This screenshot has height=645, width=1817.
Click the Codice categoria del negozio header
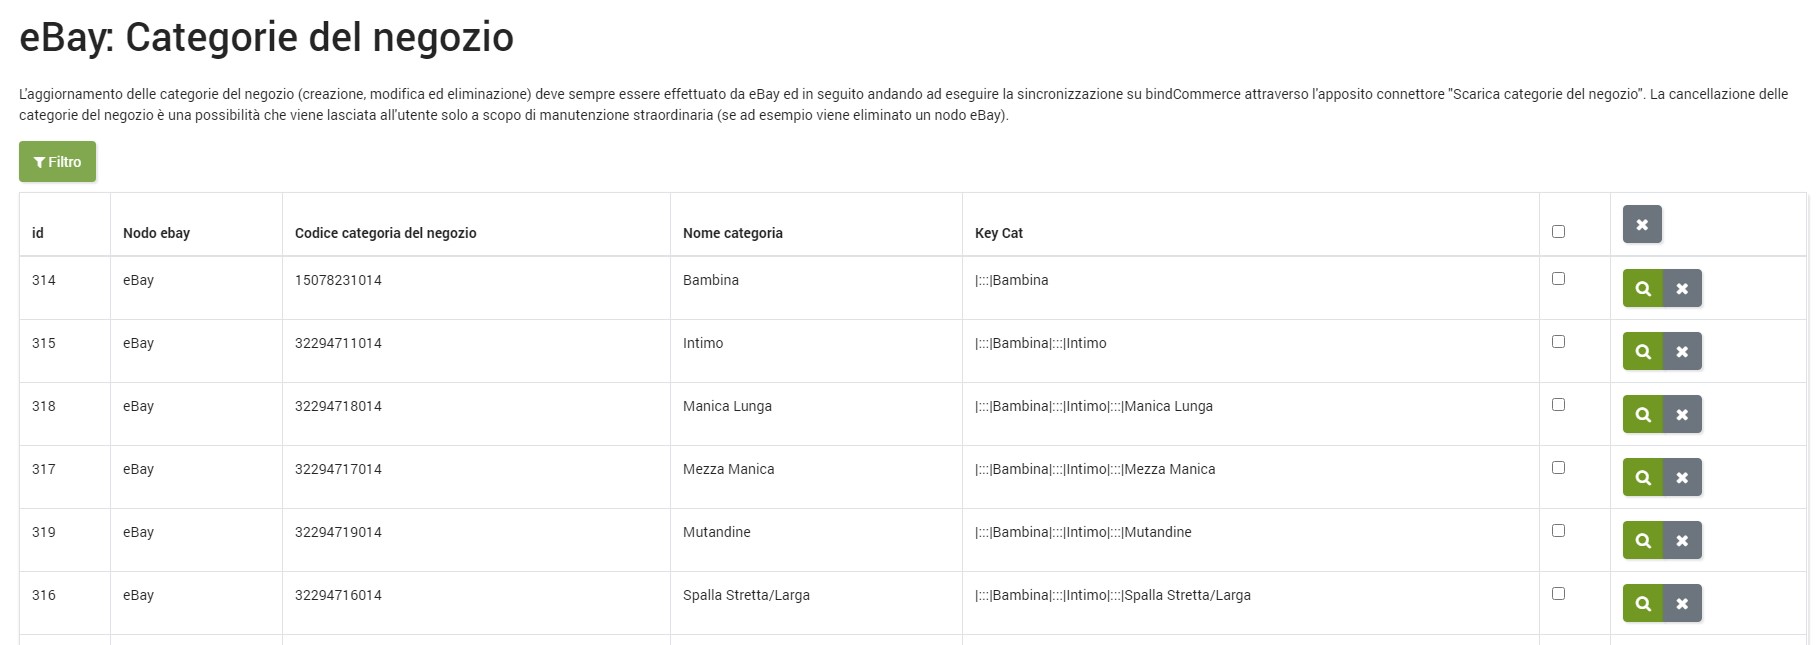[385, 233]
